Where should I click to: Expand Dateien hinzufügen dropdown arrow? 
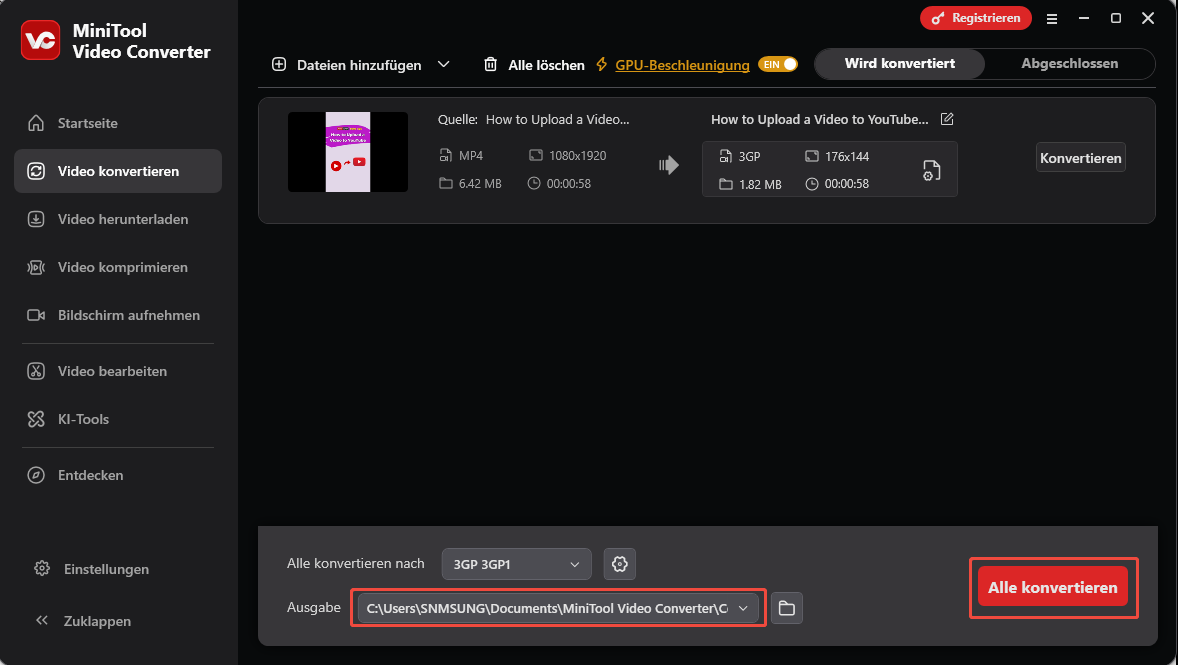[x=444, y=65]
